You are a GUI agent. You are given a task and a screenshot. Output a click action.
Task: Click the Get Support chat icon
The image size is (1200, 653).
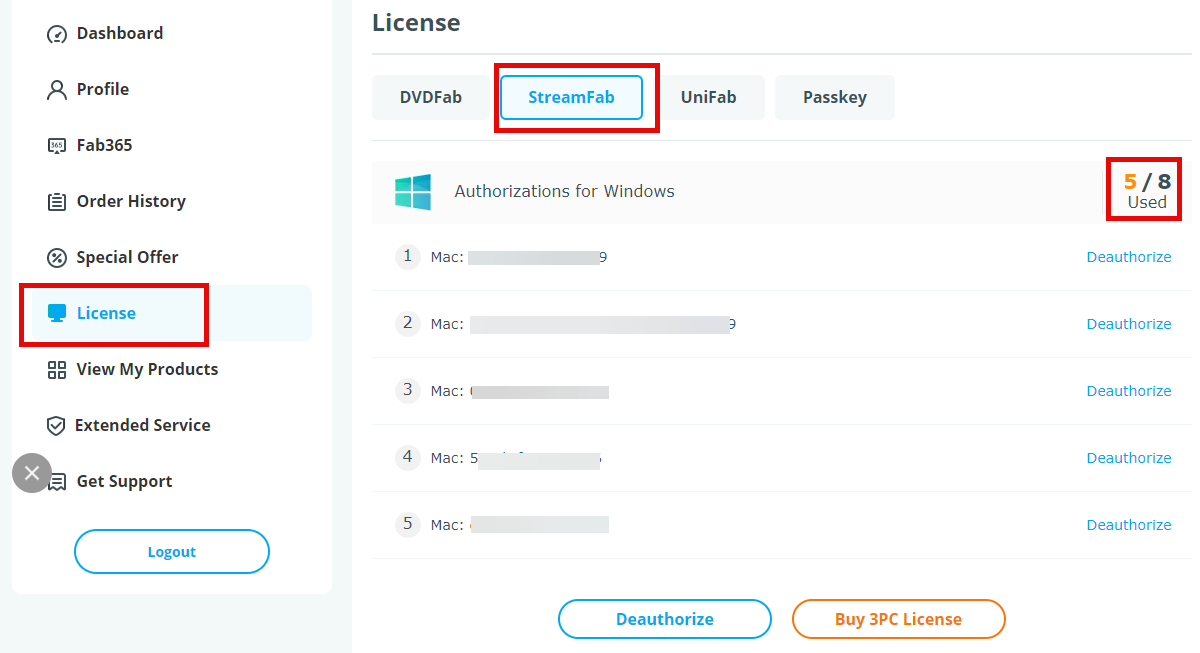[x=59, y=482]
